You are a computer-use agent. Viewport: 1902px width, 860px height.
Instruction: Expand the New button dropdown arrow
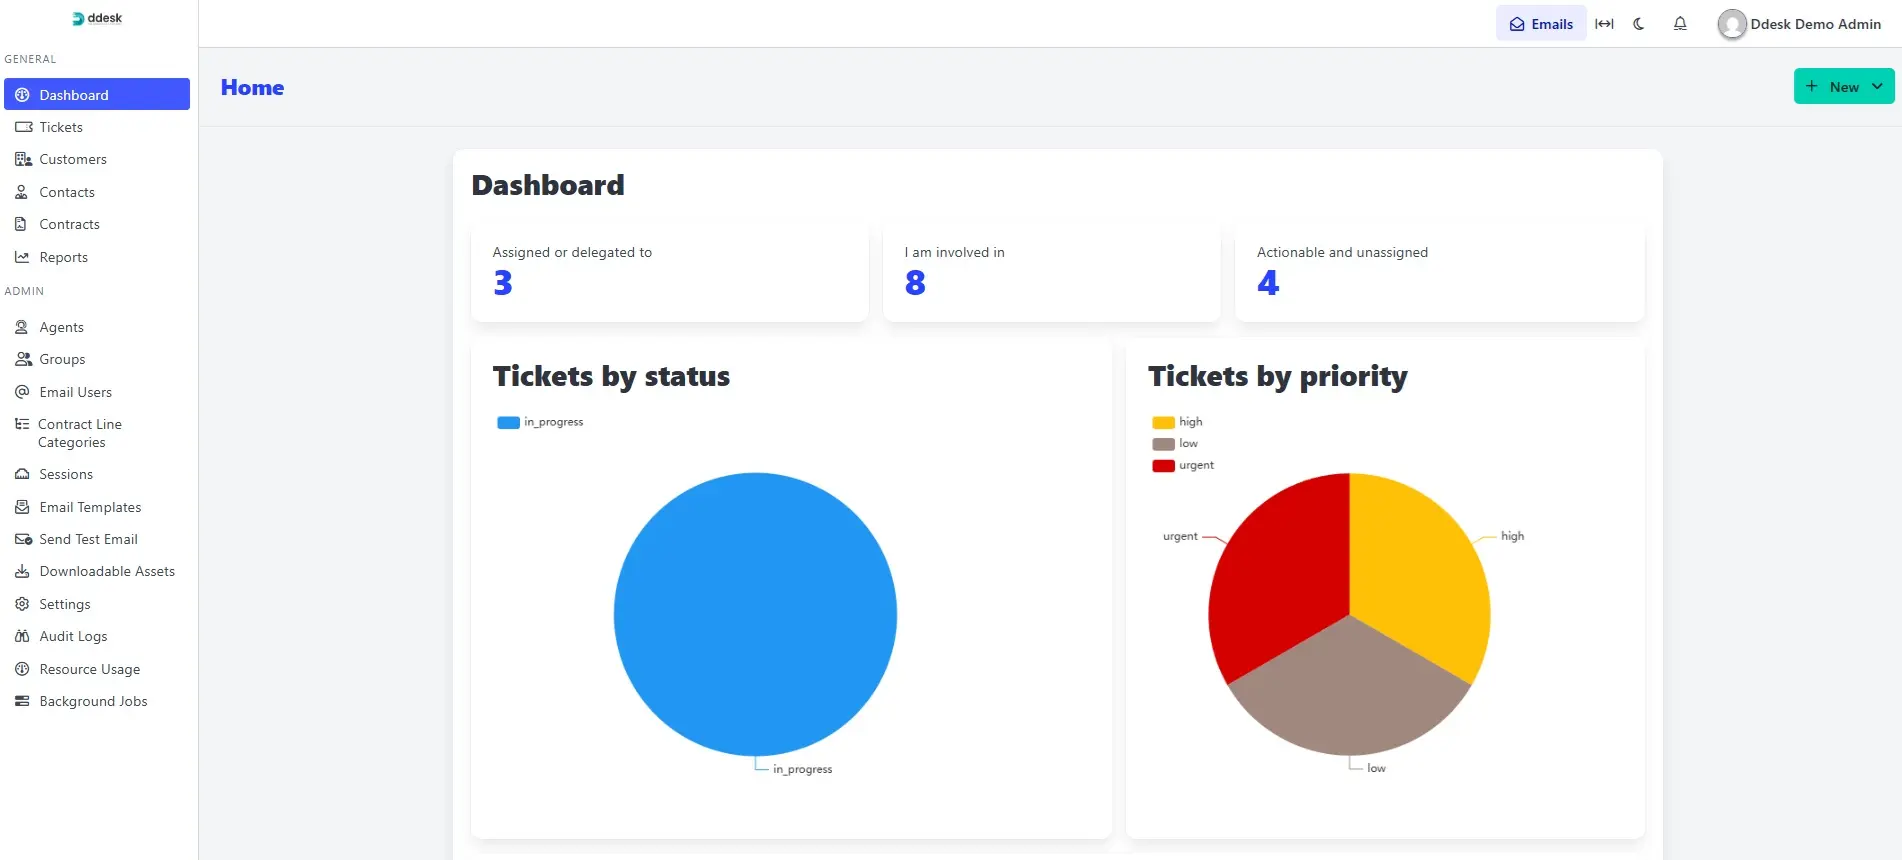point(1877,86)
